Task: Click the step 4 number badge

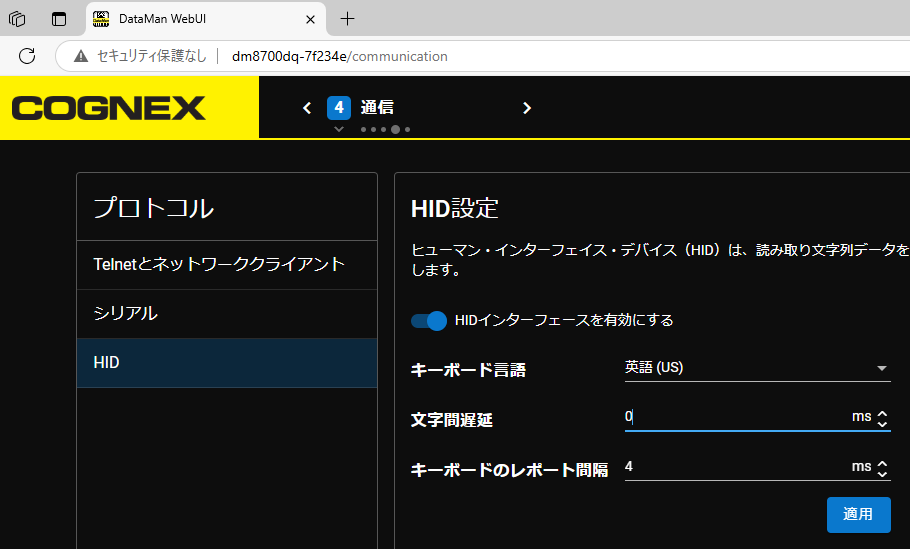Action: [339, 107]
